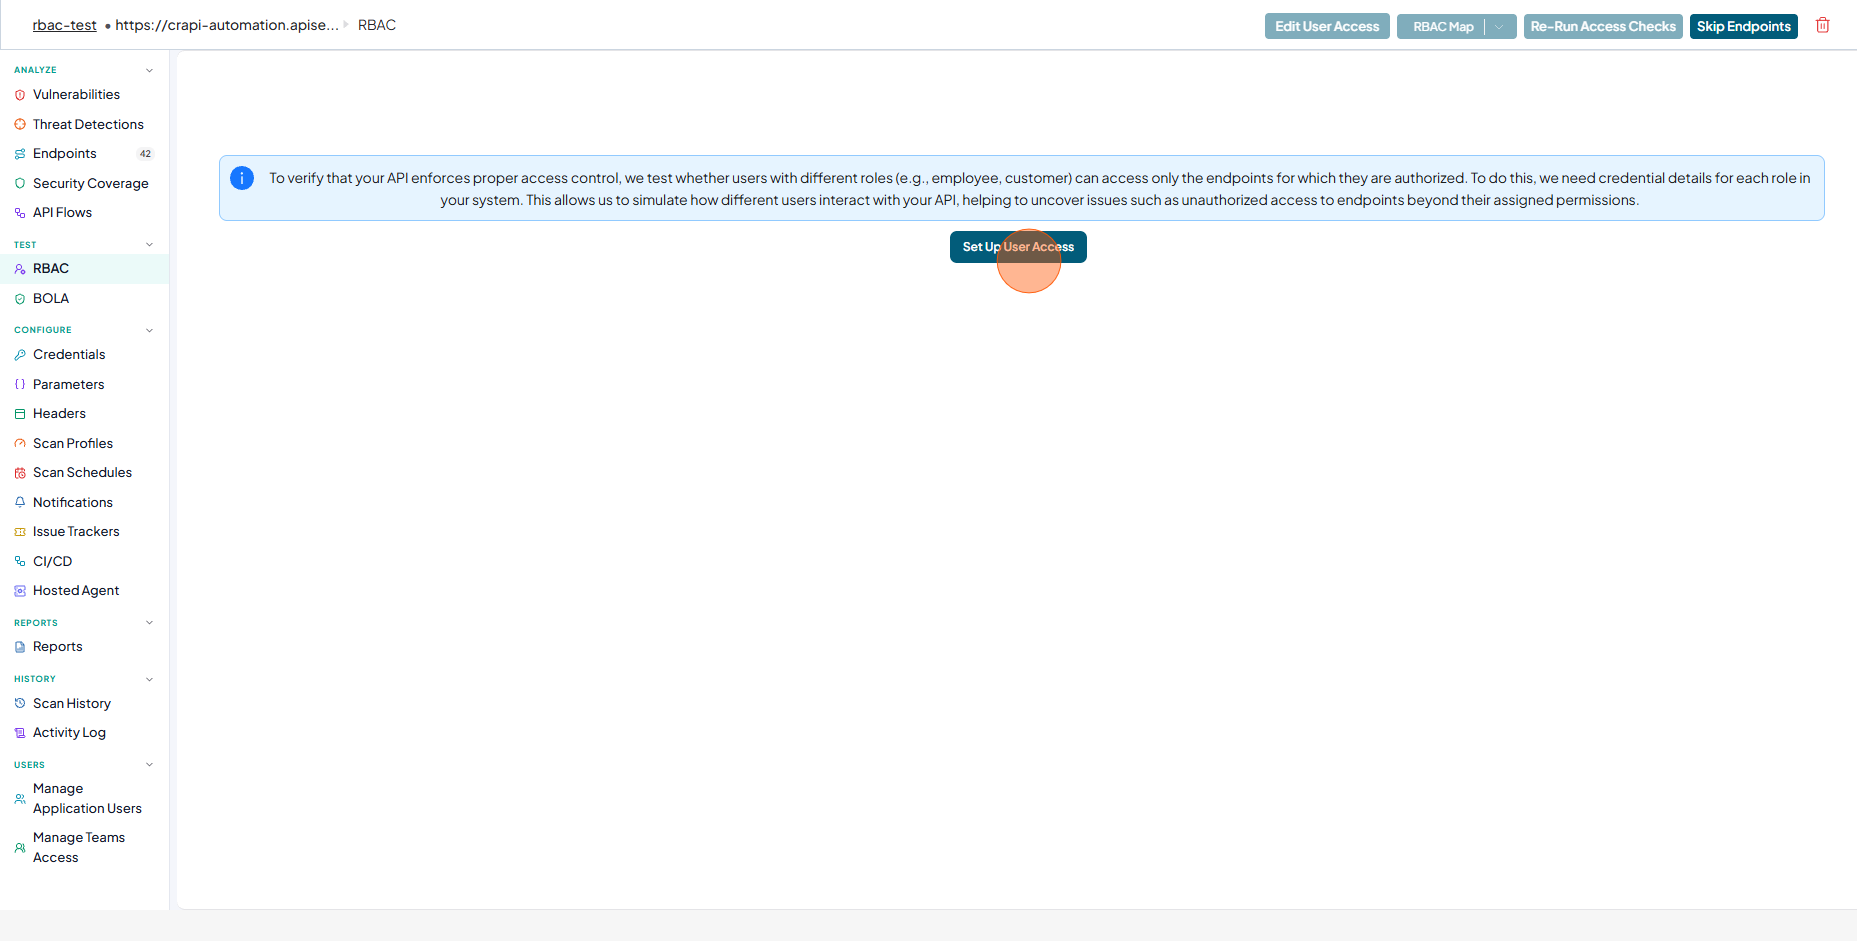Screen dimensions: 1857x941
Task: Click the blue info icon in banner
Action: (242, 178)
